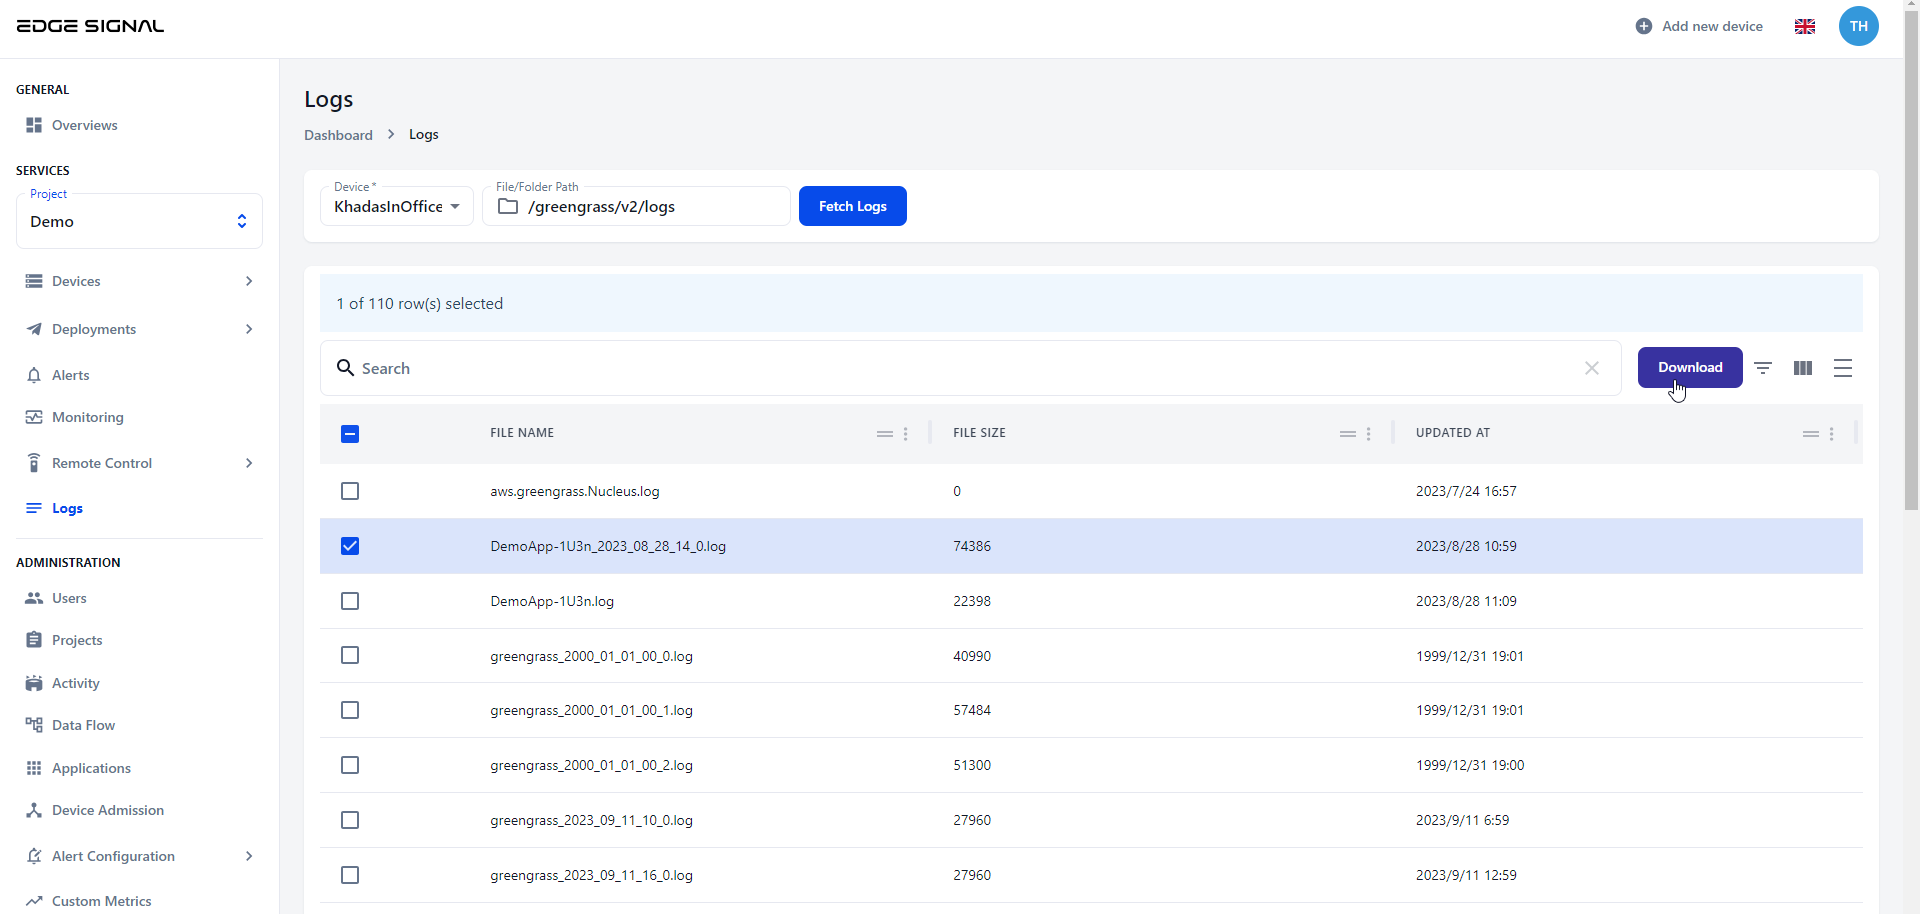
Task: Click the Fetch Logs button
Action: pyautogui.click(x=852, y=206)
